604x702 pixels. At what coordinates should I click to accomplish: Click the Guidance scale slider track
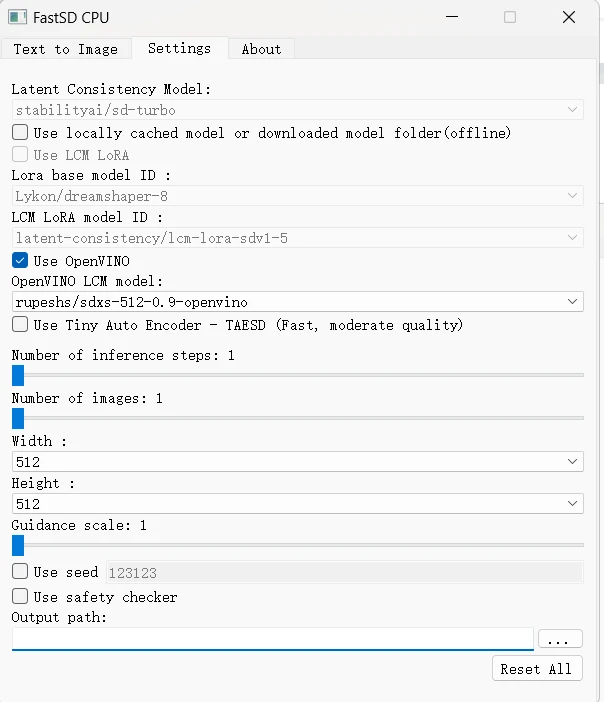[x=298, y=545]
